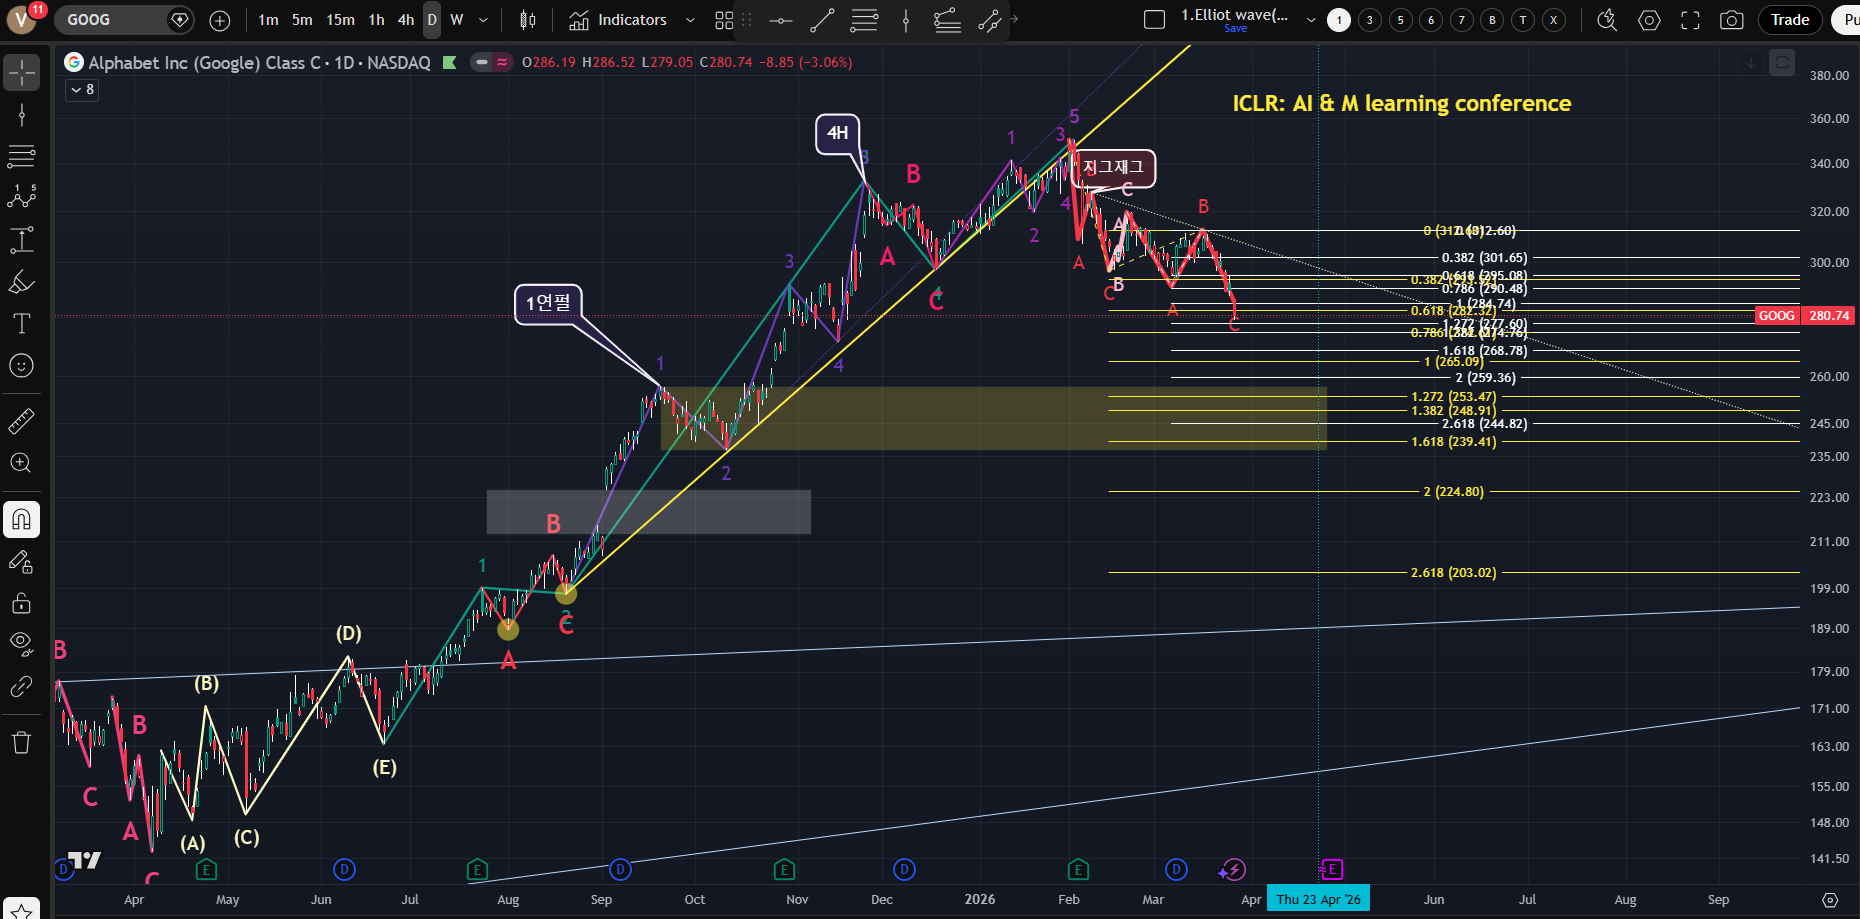Viewport: 1860px width, 919px height.
Task: Add symbol with plus compare button
Action: pyautogui.click(x=220, y=20)
